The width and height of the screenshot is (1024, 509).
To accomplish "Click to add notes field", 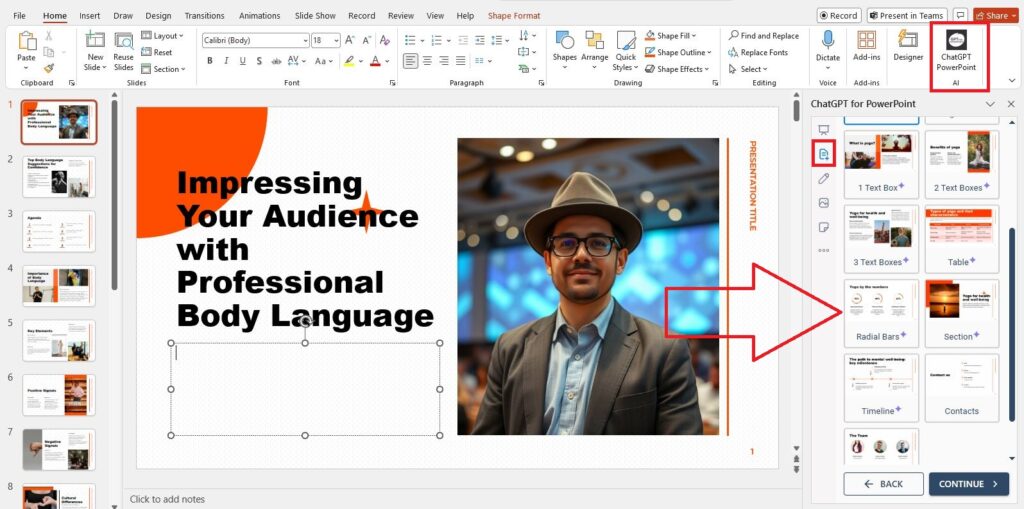I will (x=167, y=499).
